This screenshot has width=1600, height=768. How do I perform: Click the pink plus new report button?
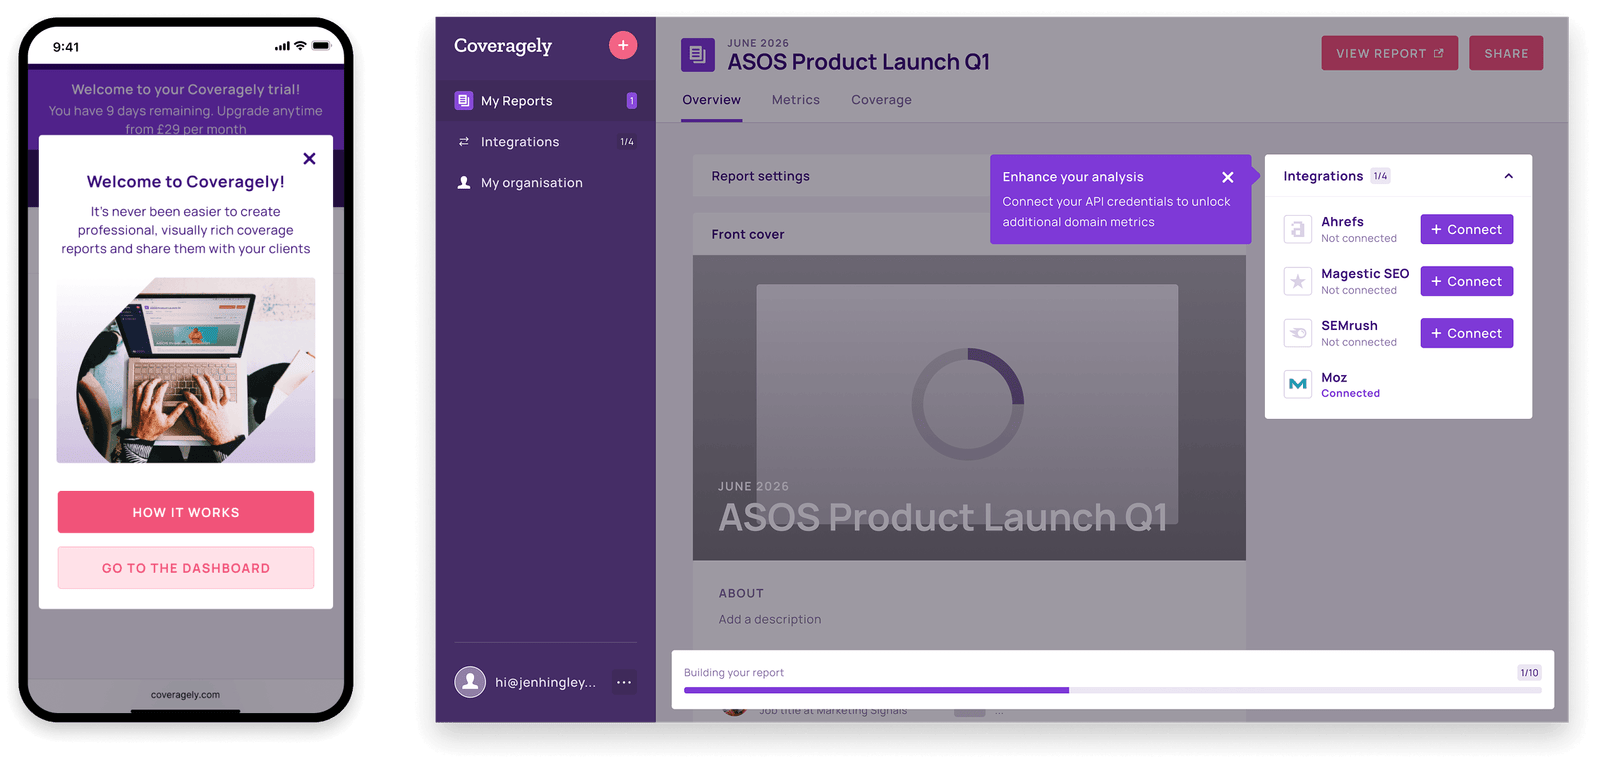point(623,45)
